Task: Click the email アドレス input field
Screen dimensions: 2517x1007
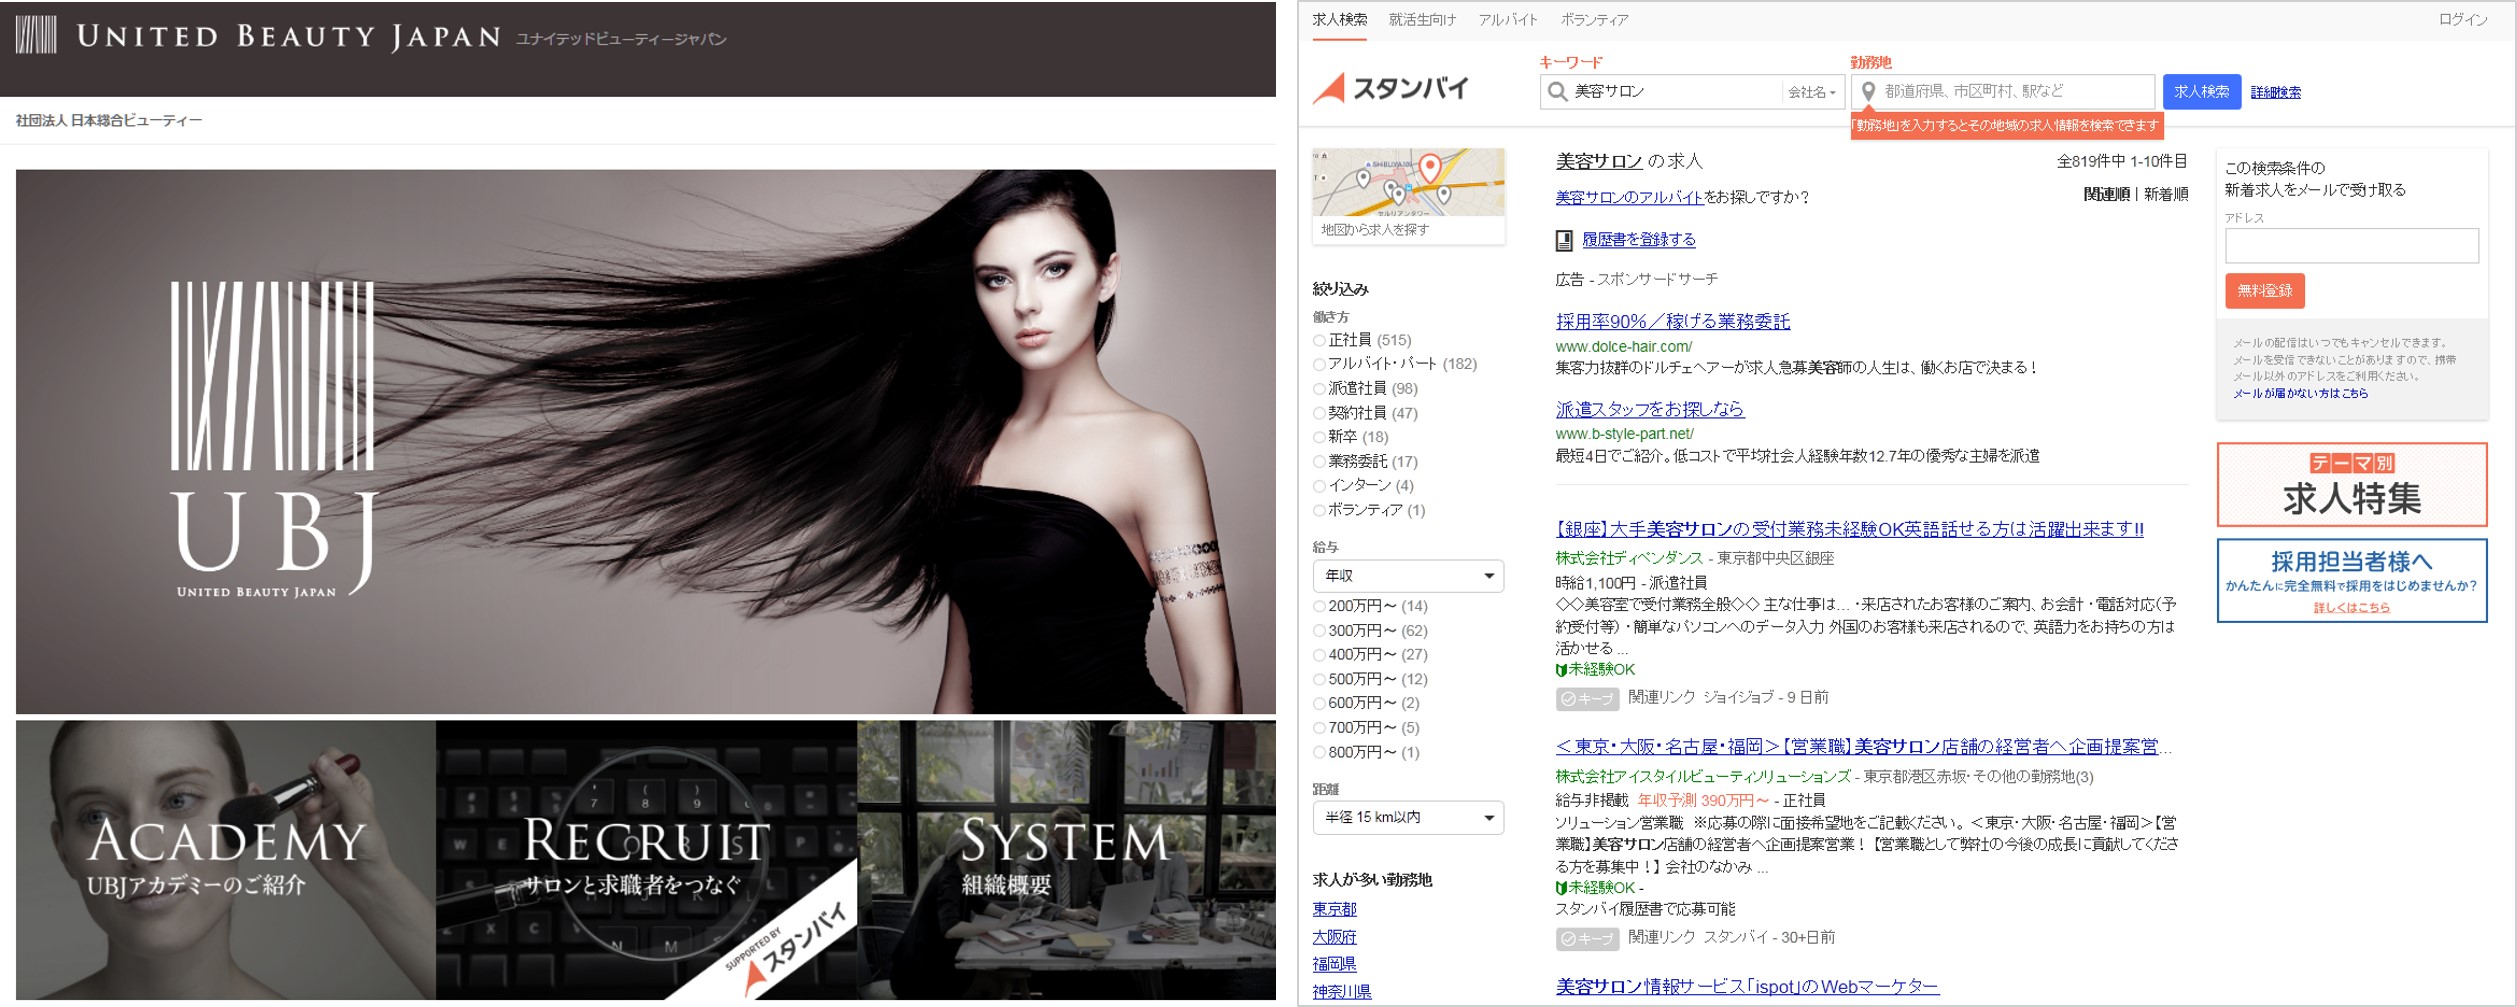Action: click(2351, 246)
